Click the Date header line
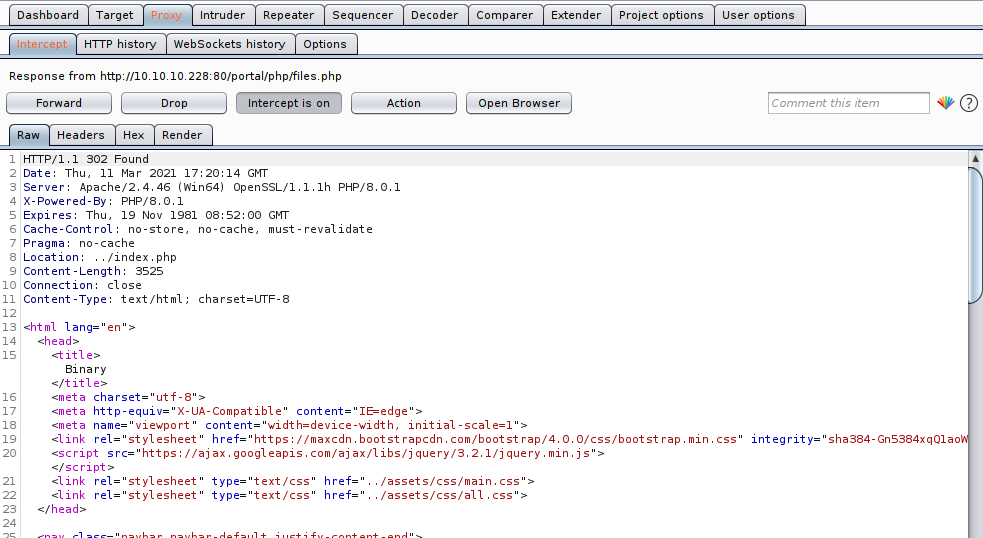The width and height of the screenshot is (983, 538). pyautogui.click(x=145, y=173)
